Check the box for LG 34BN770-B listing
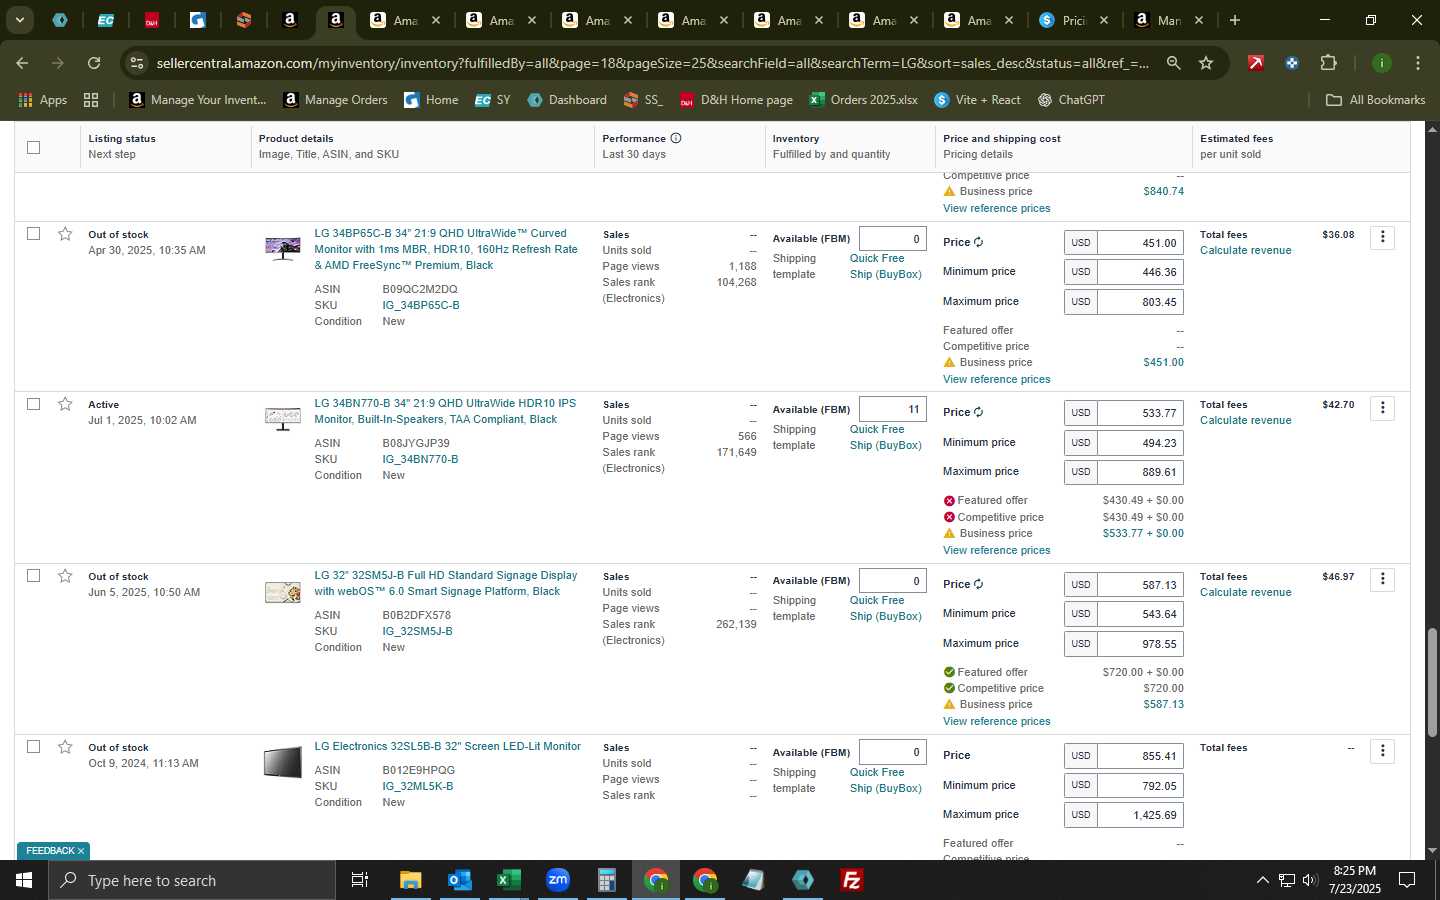This screenshot has height=900, width=1440. pos(33,404)
